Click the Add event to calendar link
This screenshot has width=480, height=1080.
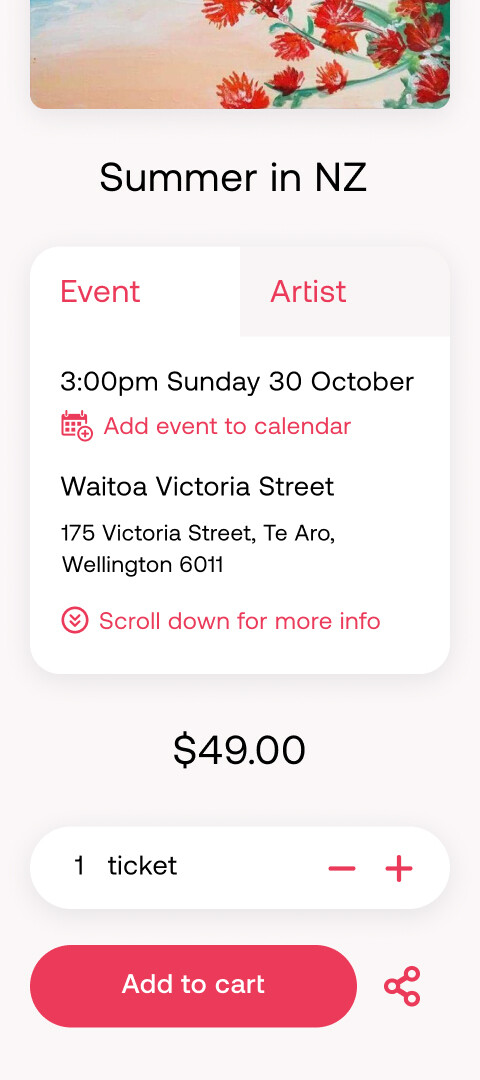pyautogui.click(x=227, y=426)
